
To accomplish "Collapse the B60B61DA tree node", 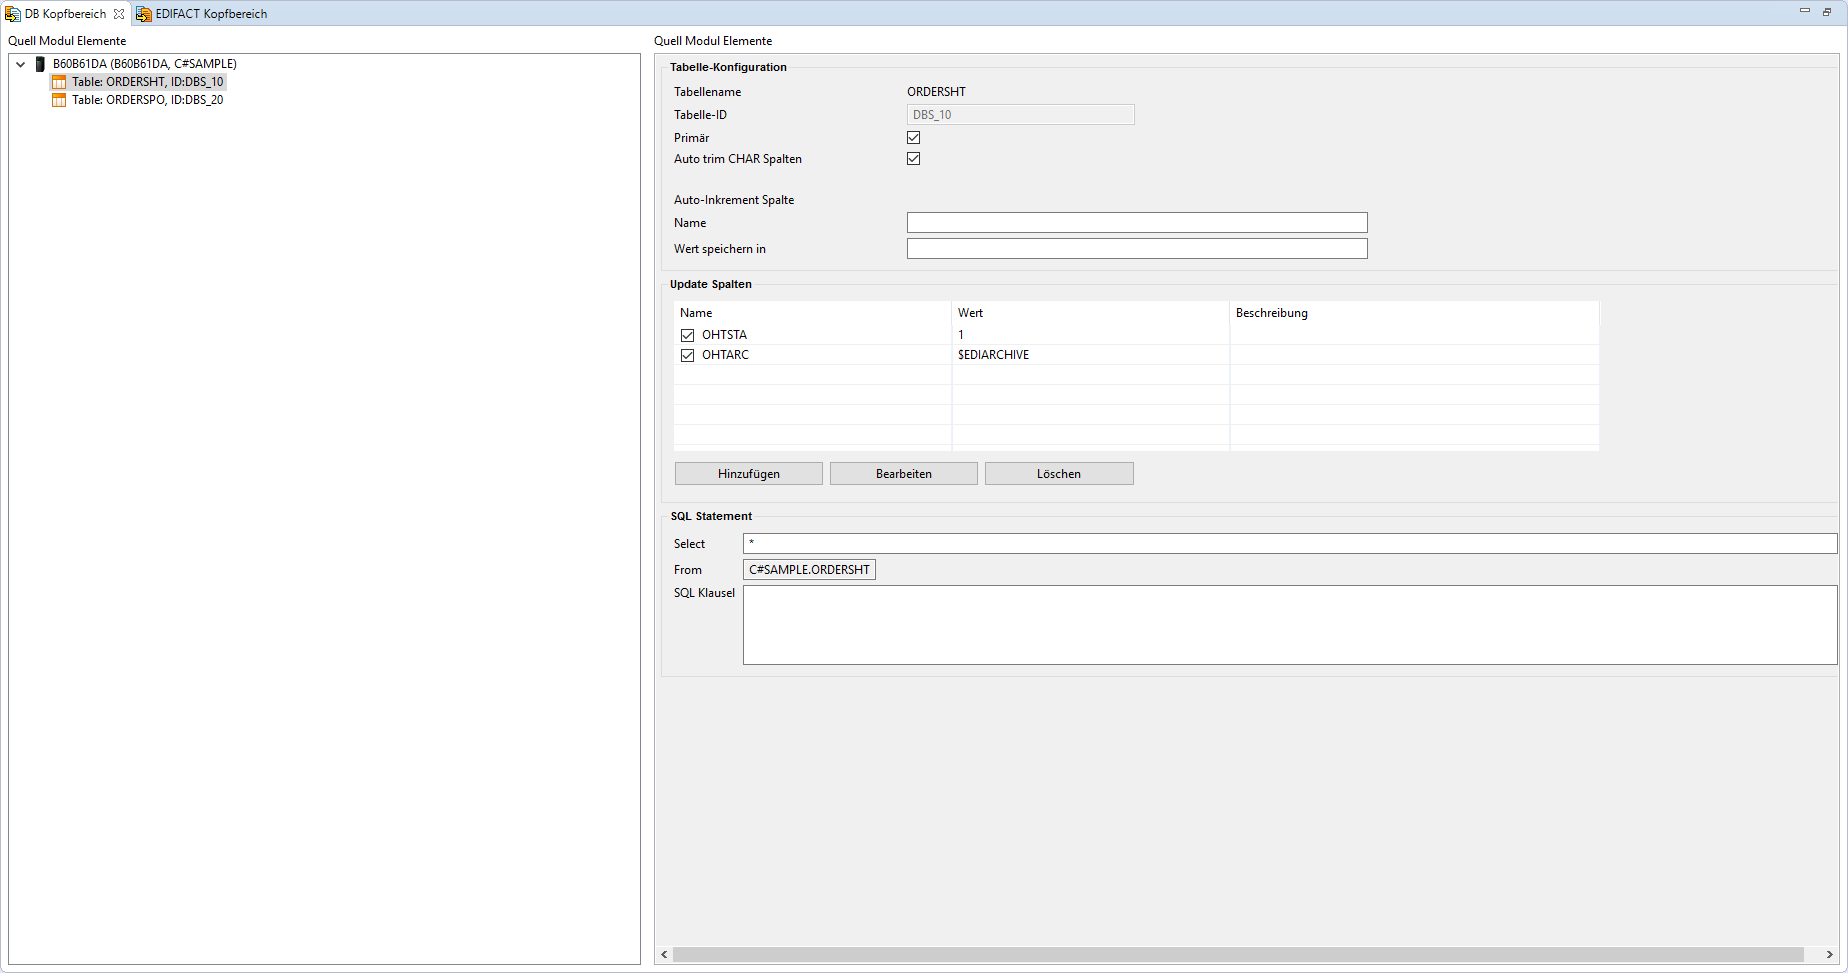I will [21, 64].
